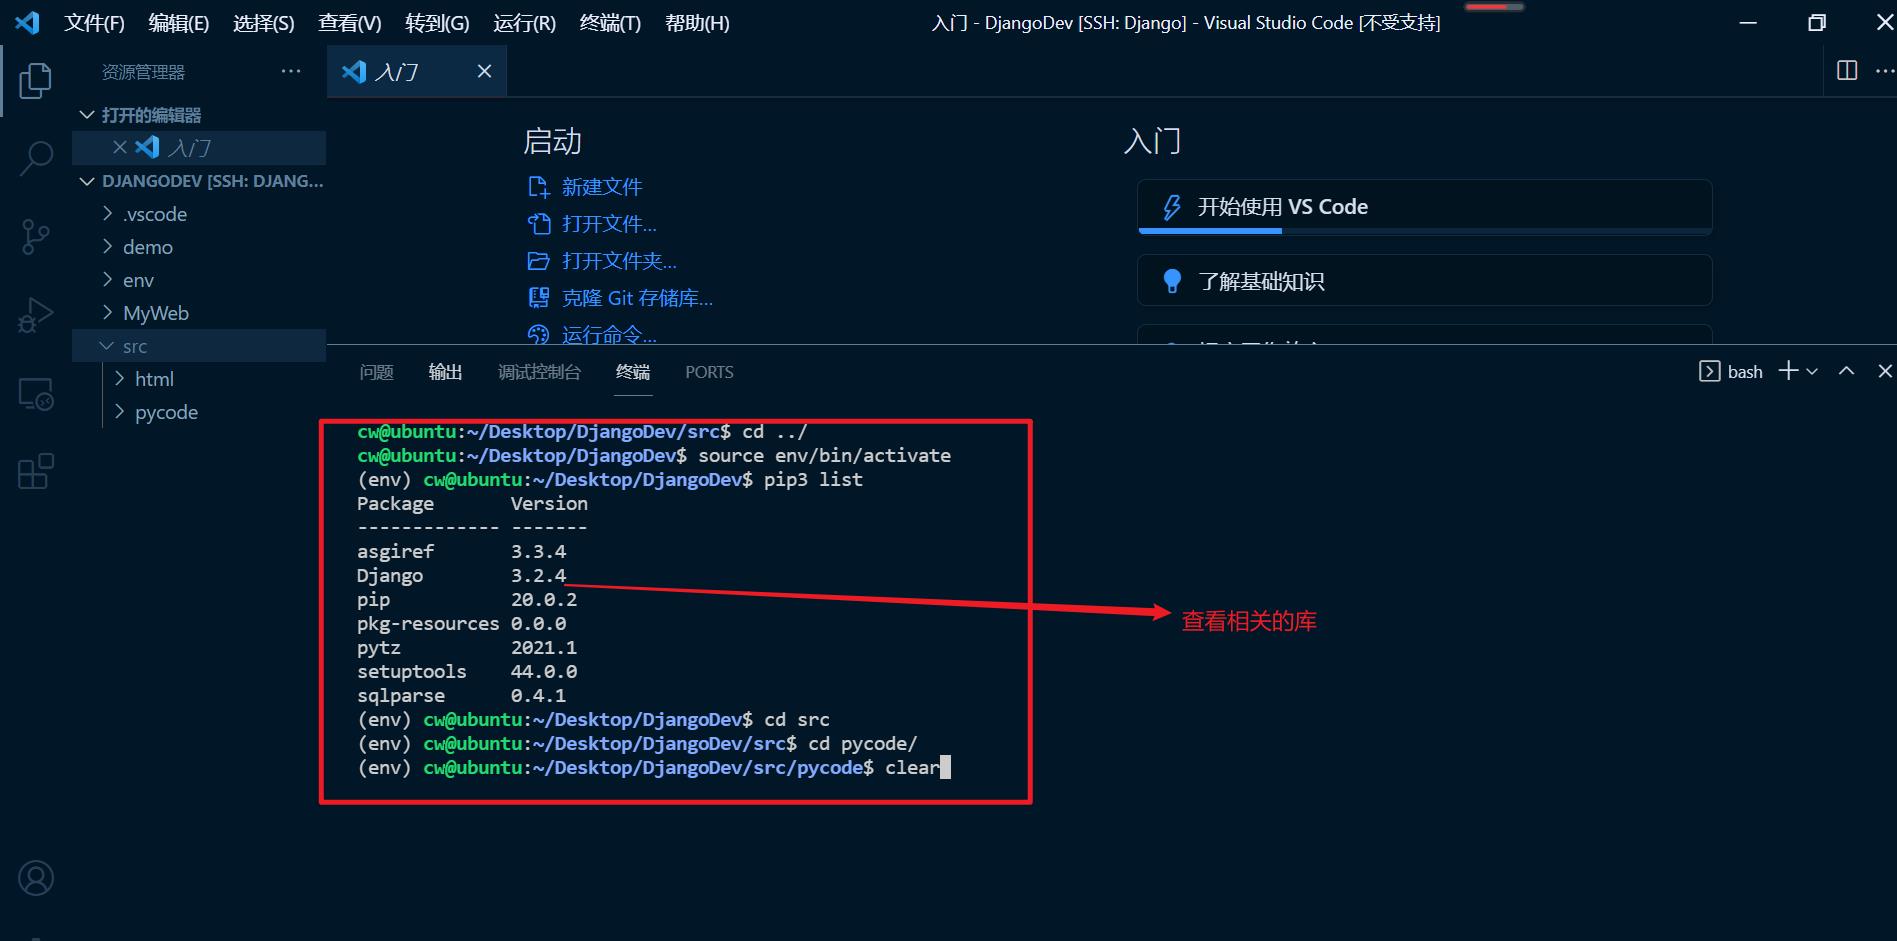Image resolution: width=1897 pixels, height=941 pixels.
Task: Open the 帮助(H) menu
Action: point(697,23)
